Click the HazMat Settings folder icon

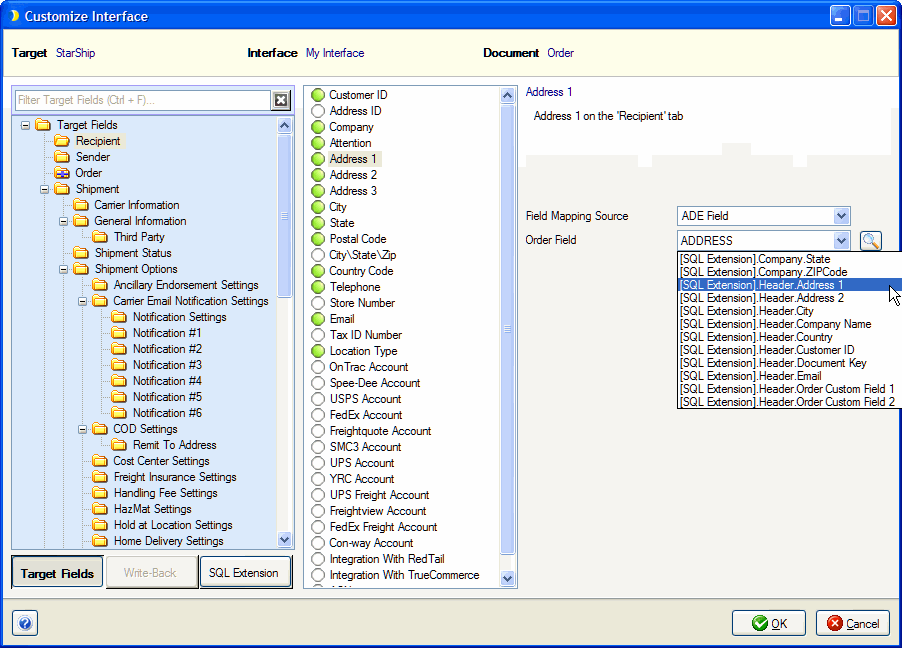tap(100, 509)
